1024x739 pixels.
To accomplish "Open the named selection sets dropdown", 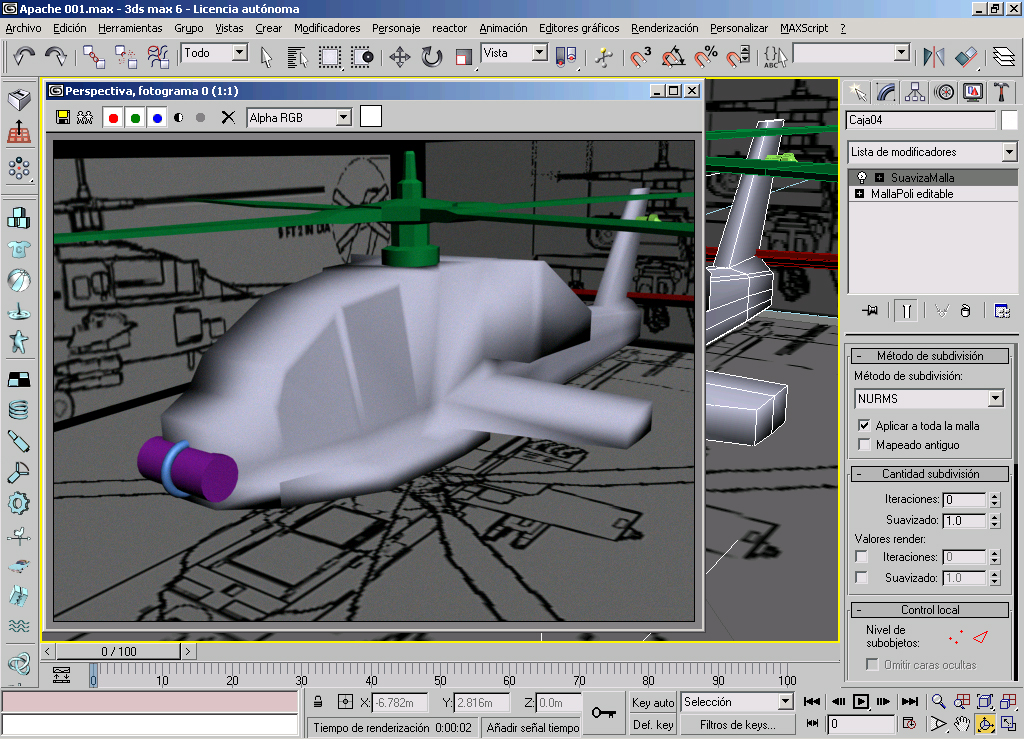I will 902,53.
